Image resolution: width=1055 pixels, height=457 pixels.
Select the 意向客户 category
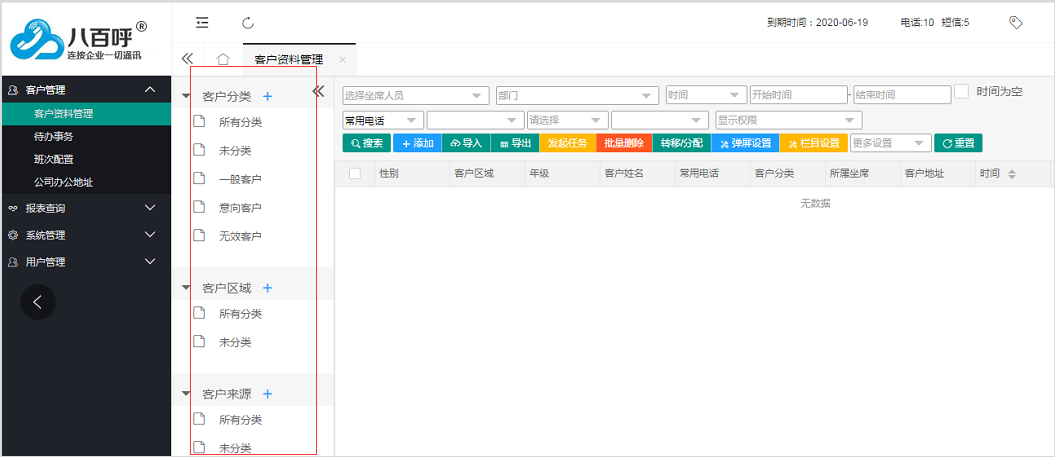[x=240, y=207]
